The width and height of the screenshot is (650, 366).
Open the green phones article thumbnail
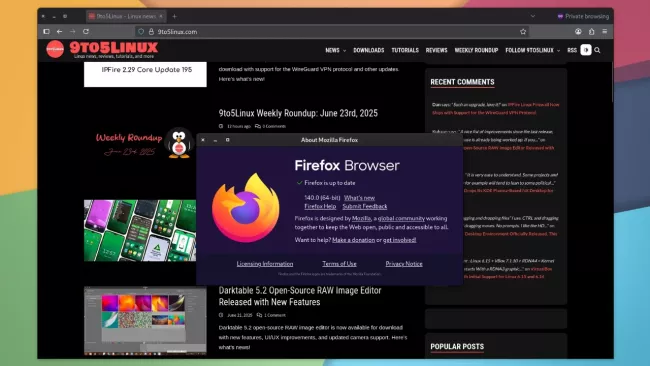click(x=140, y=230)
